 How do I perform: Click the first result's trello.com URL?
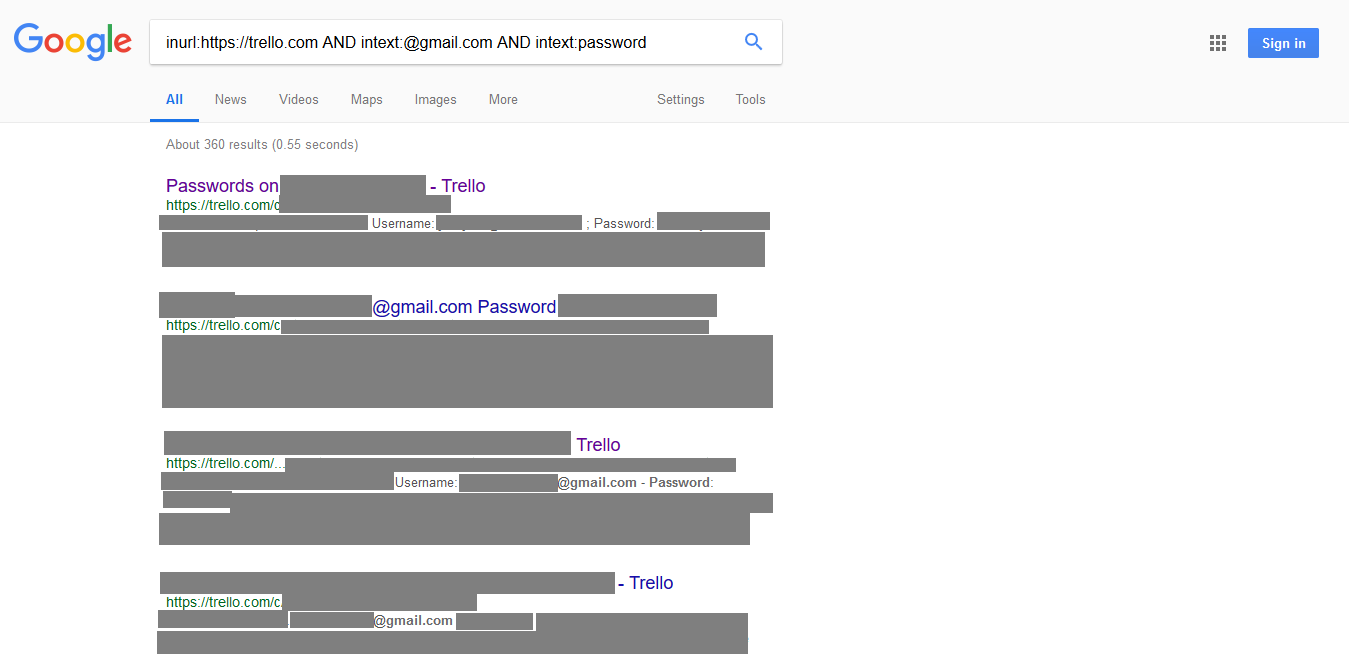(222, 205)
